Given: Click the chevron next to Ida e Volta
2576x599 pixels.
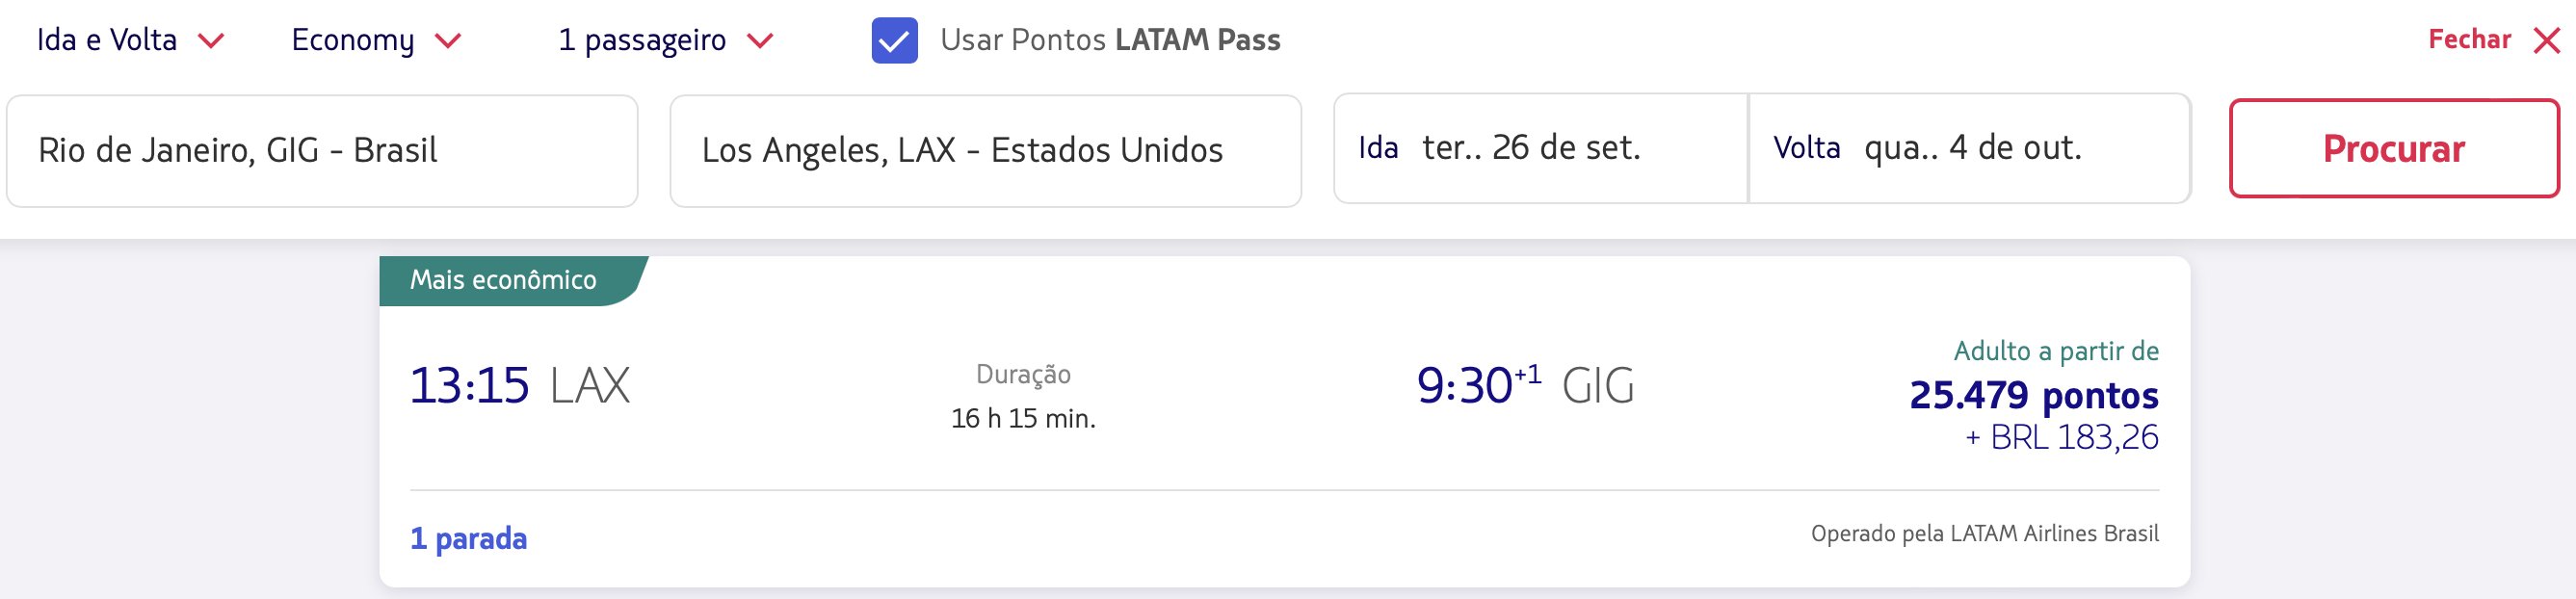Looking at the screenshot, I should pyautogui.click(x=211, y=41).
